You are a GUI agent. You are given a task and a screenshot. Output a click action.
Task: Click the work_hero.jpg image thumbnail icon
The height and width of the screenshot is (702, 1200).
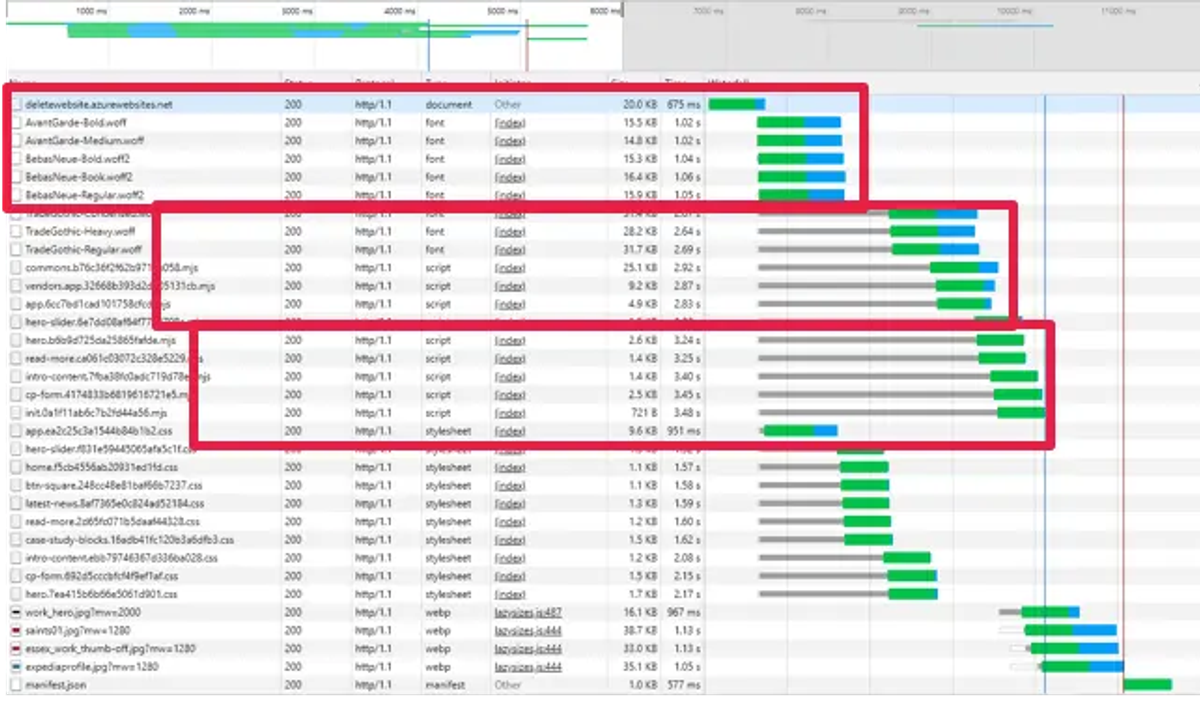coord(15,612)
